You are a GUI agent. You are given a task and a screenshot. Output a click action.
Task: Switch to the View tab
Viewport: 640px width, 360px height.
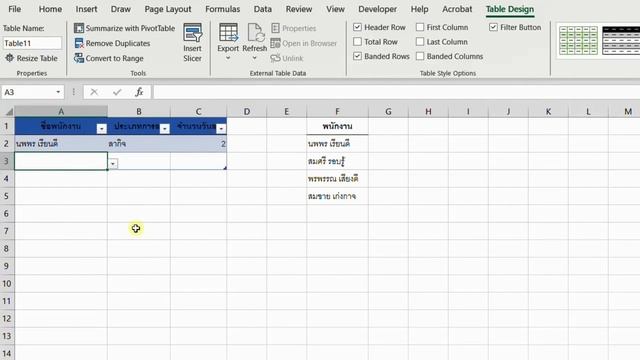click(x=335, y=9)
